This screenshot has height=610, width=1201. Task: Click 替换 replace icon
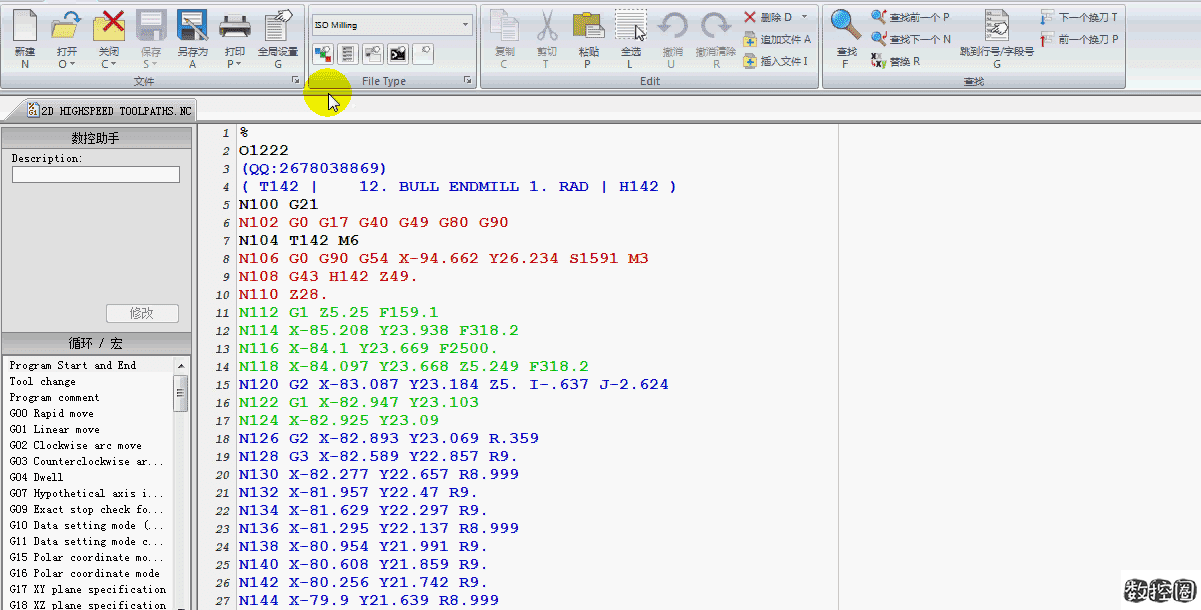(x=895, y=61)
